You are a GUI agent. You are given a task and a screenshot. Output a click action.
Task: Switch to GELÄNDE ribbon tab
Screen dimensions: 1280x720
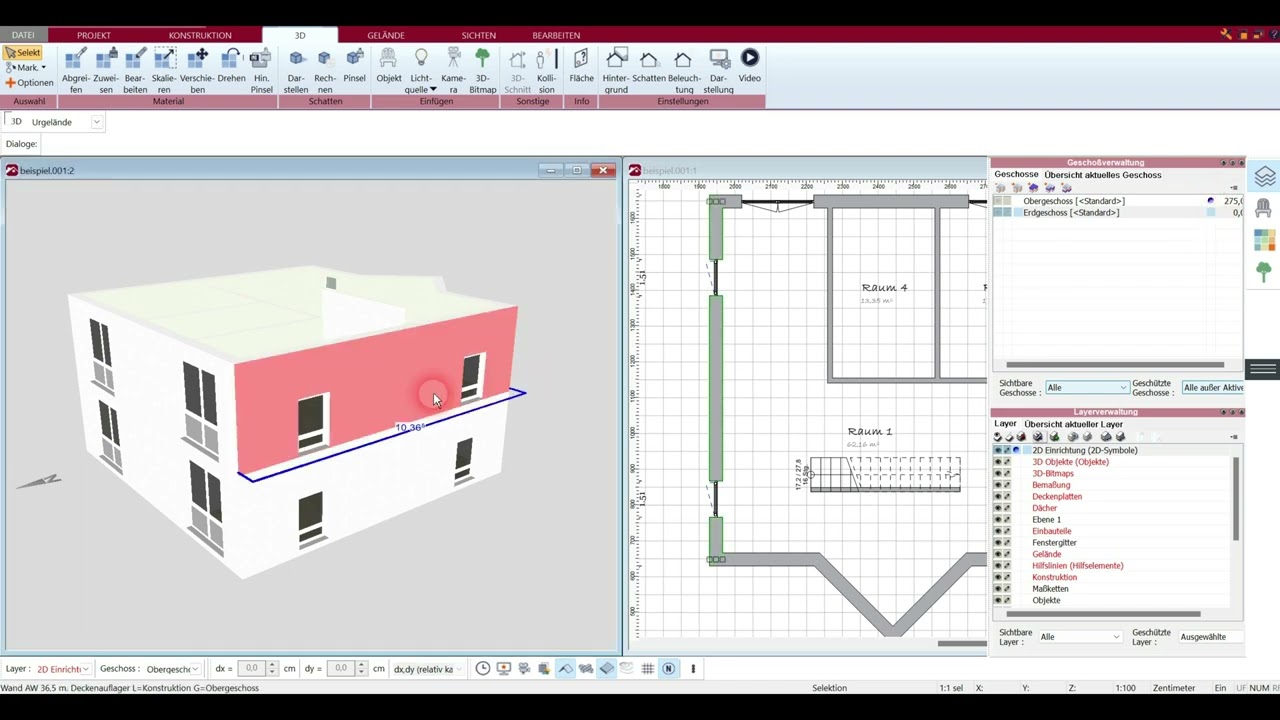(386, 35)
